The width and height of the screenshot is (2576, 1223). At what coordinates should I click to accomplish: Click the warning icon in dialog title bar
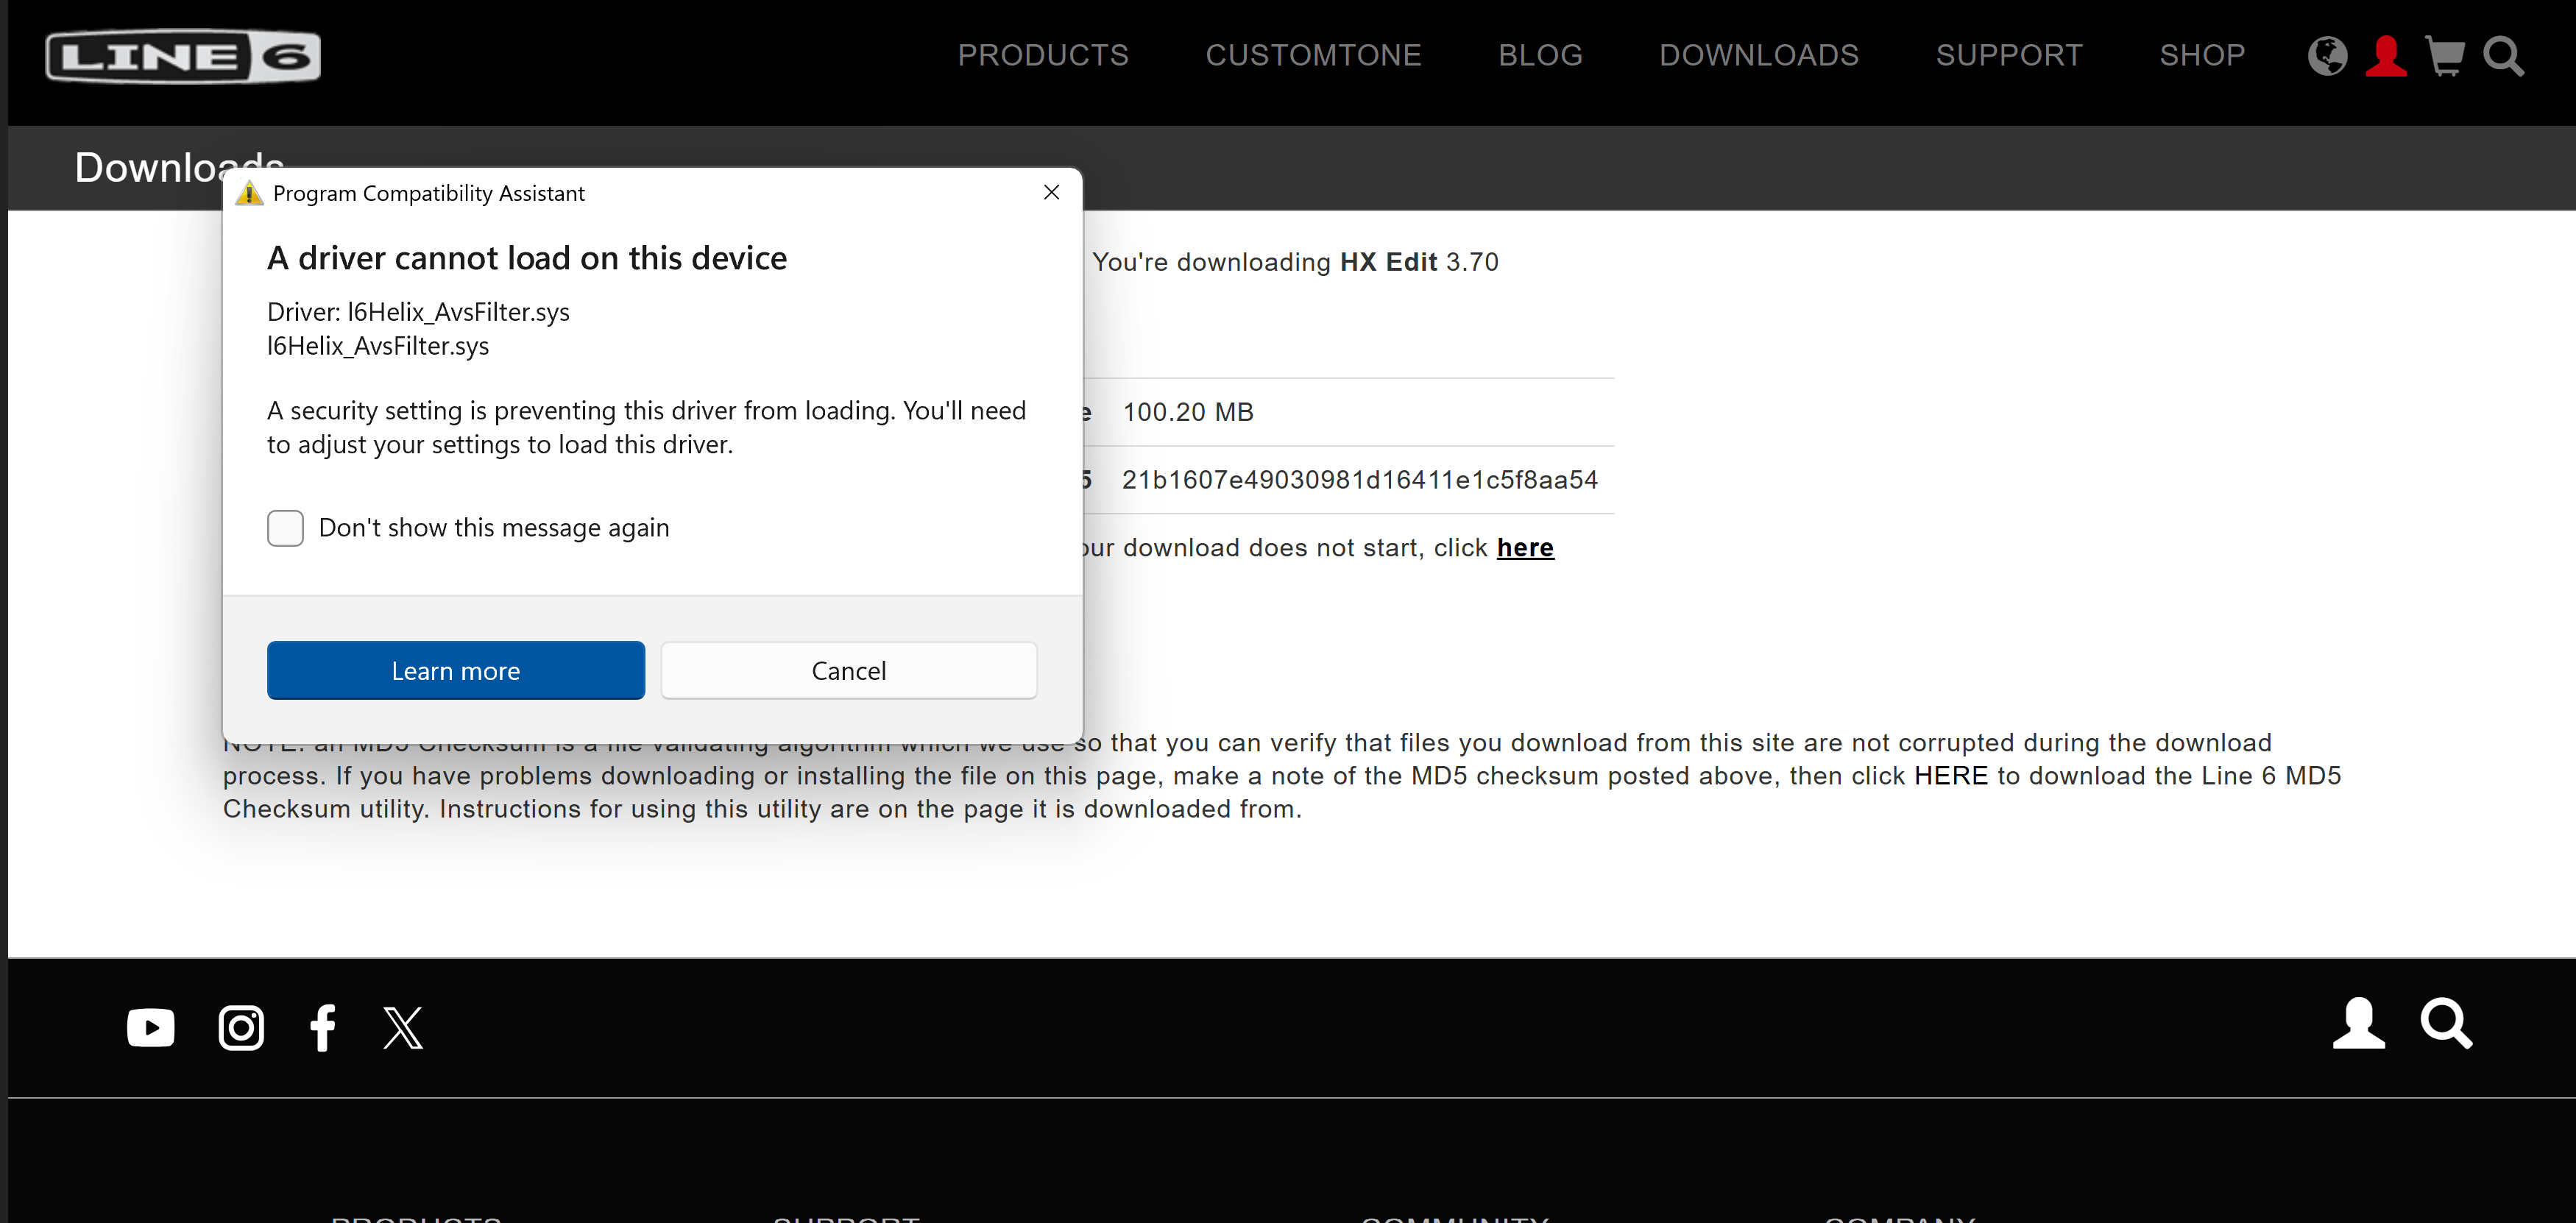point(249,193)
